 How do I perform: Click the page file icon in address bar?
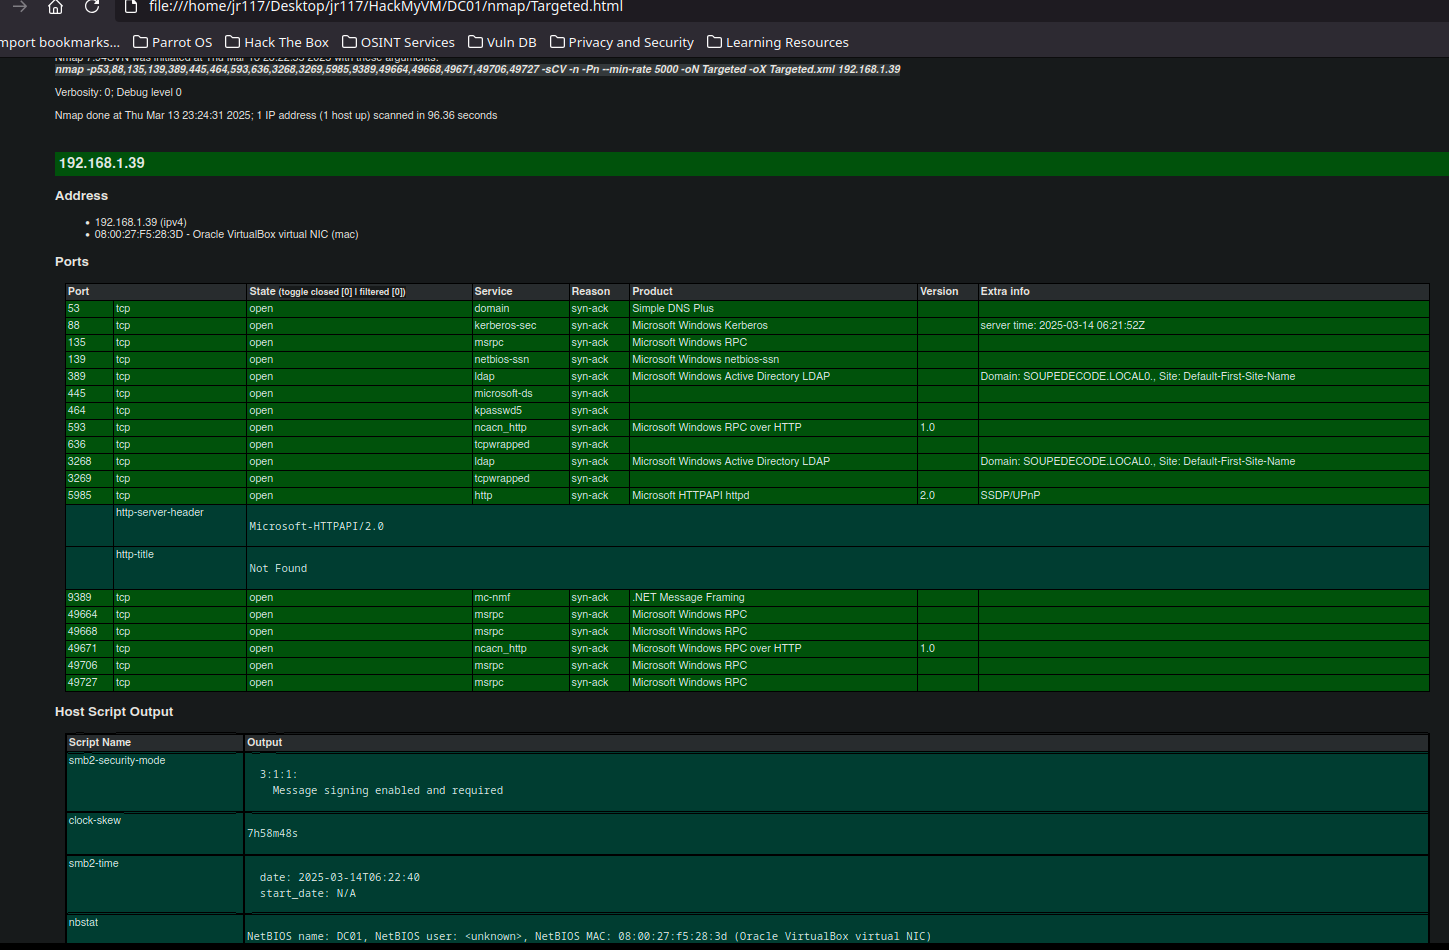[x=130, y=7]
